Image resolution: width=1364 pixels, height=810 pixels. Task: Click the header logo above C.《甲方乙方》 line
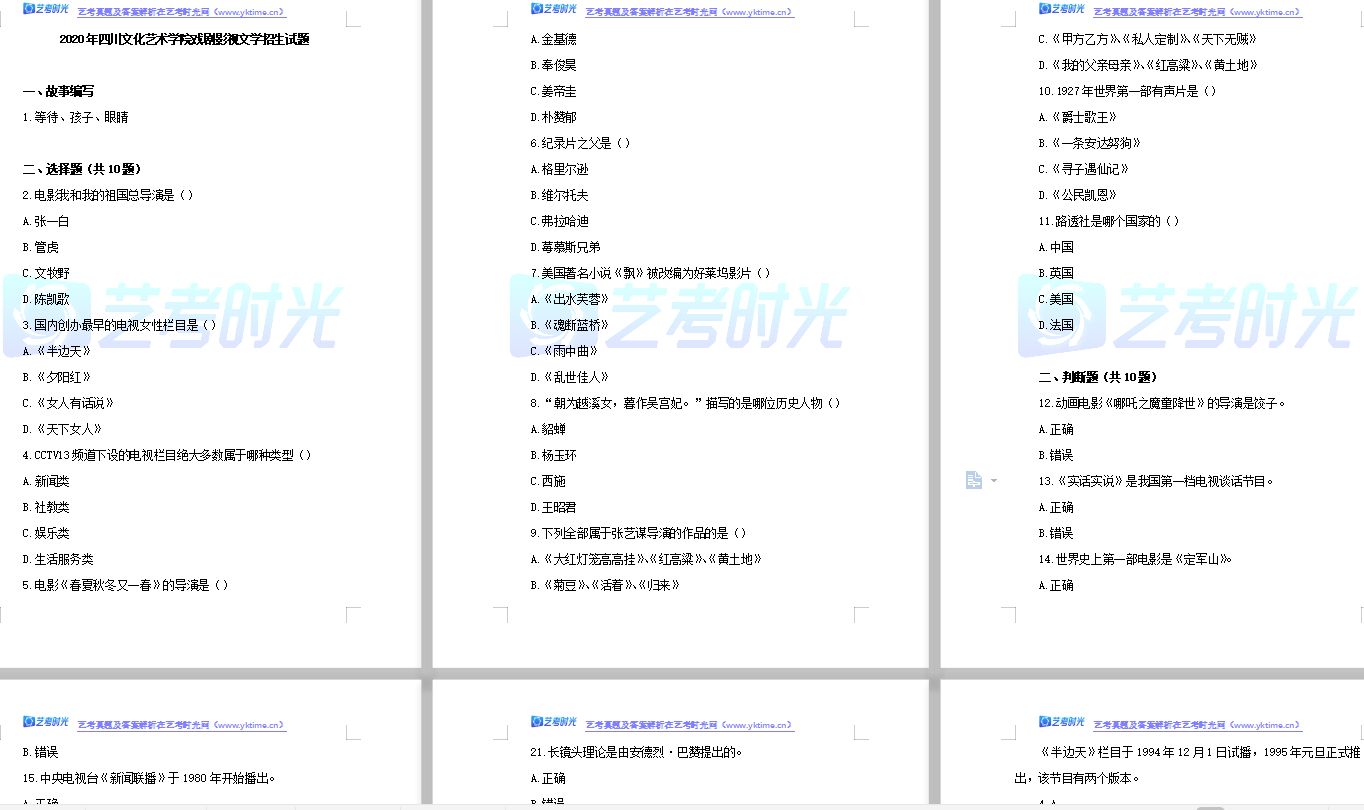1061,10
